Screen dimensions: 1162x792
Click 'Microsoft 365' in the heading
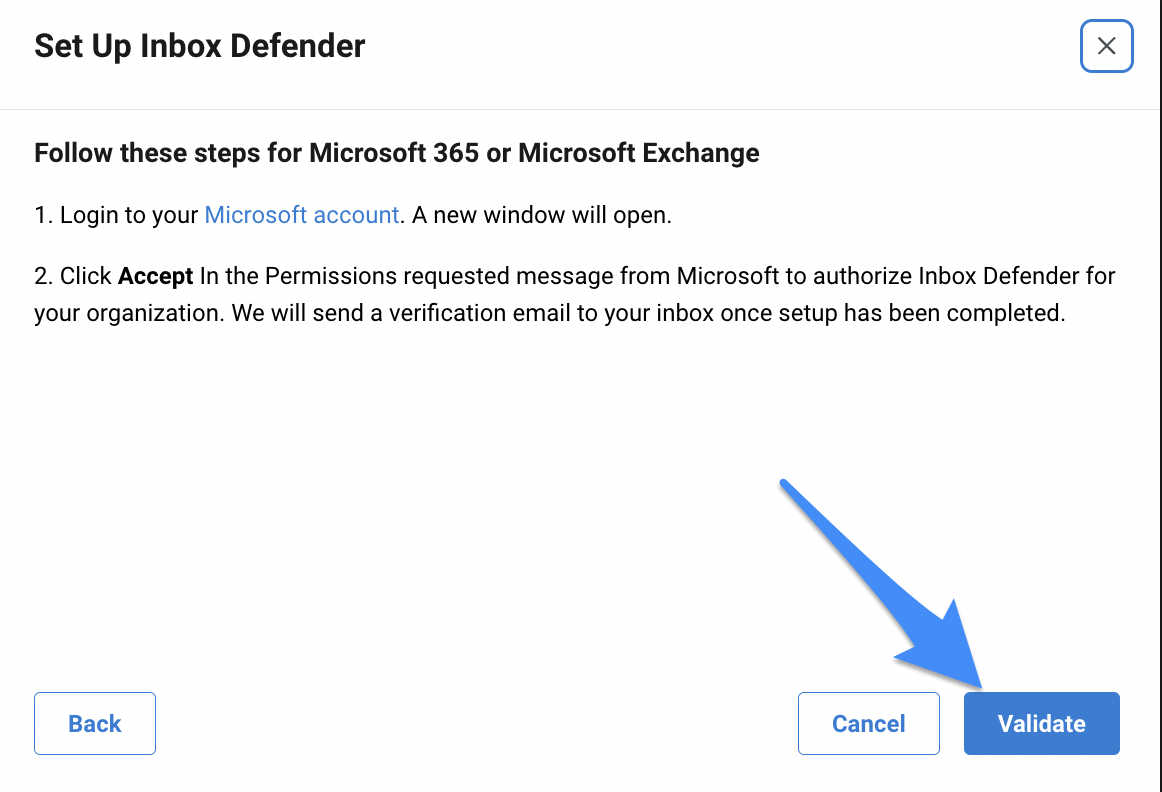[x=394, y=153]
